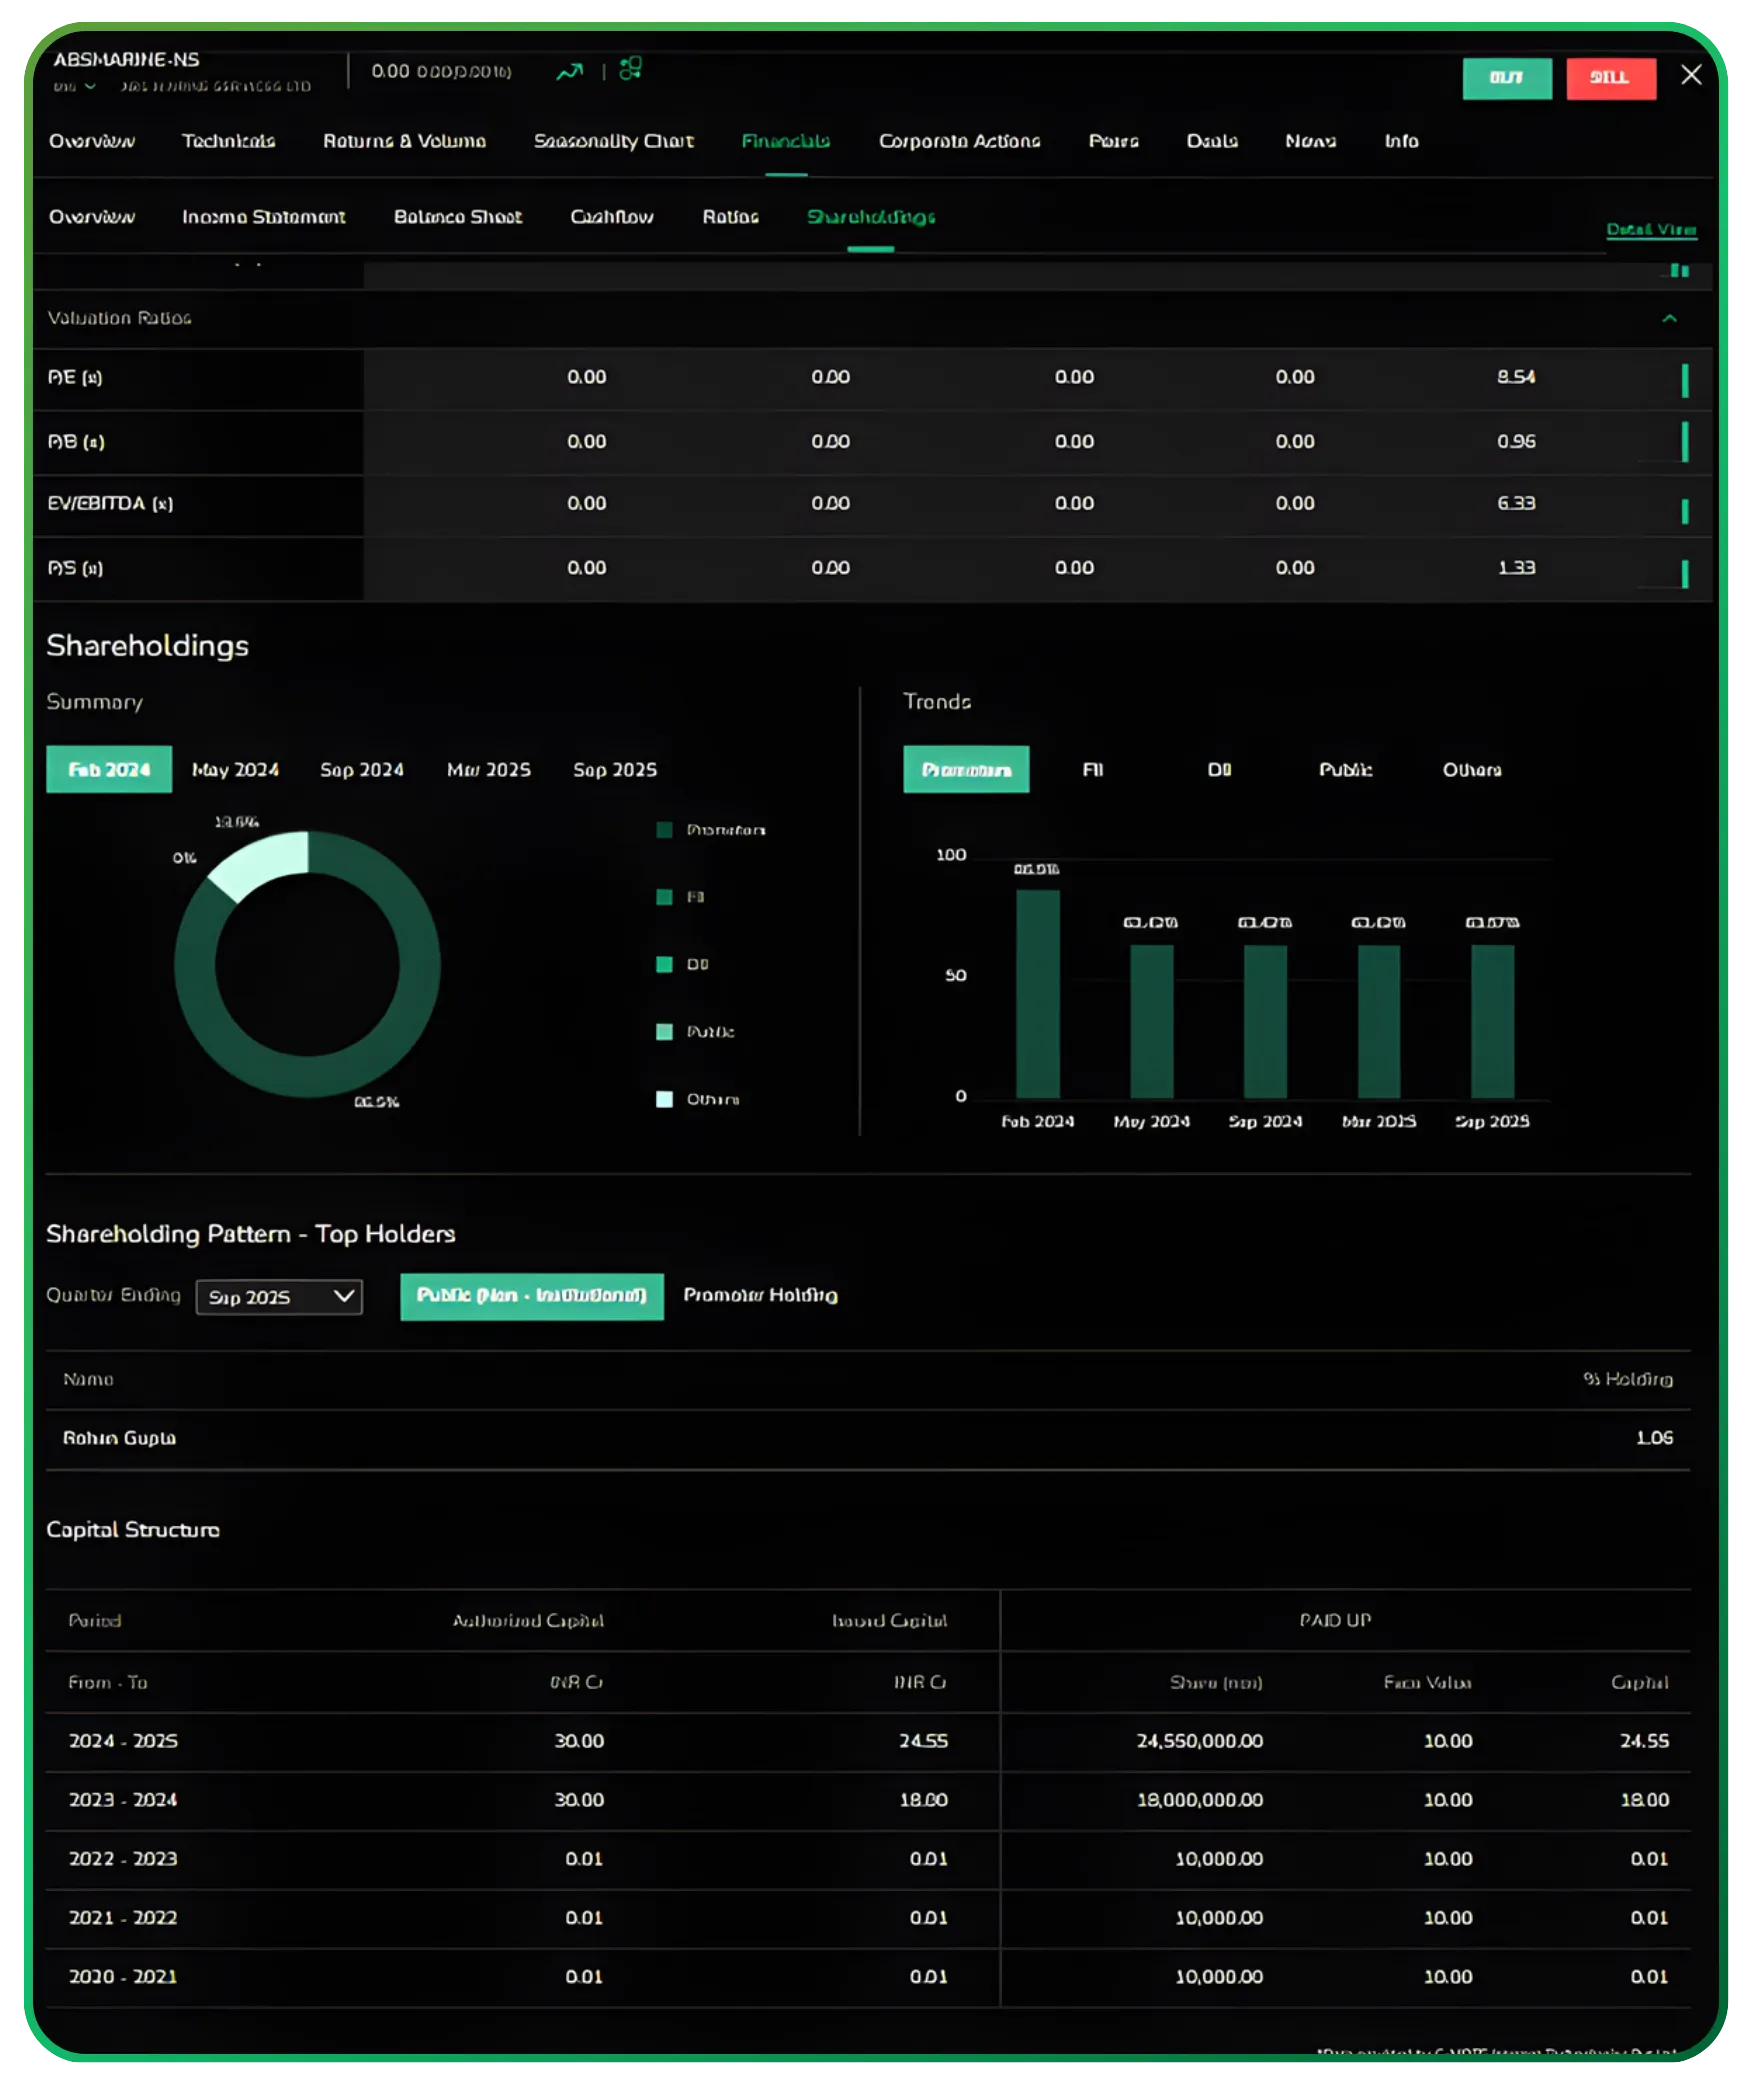Select the Sep 2024 period in Summary
The height and width of the screenshot is (2097, 1742).
[x=360, y=770]
